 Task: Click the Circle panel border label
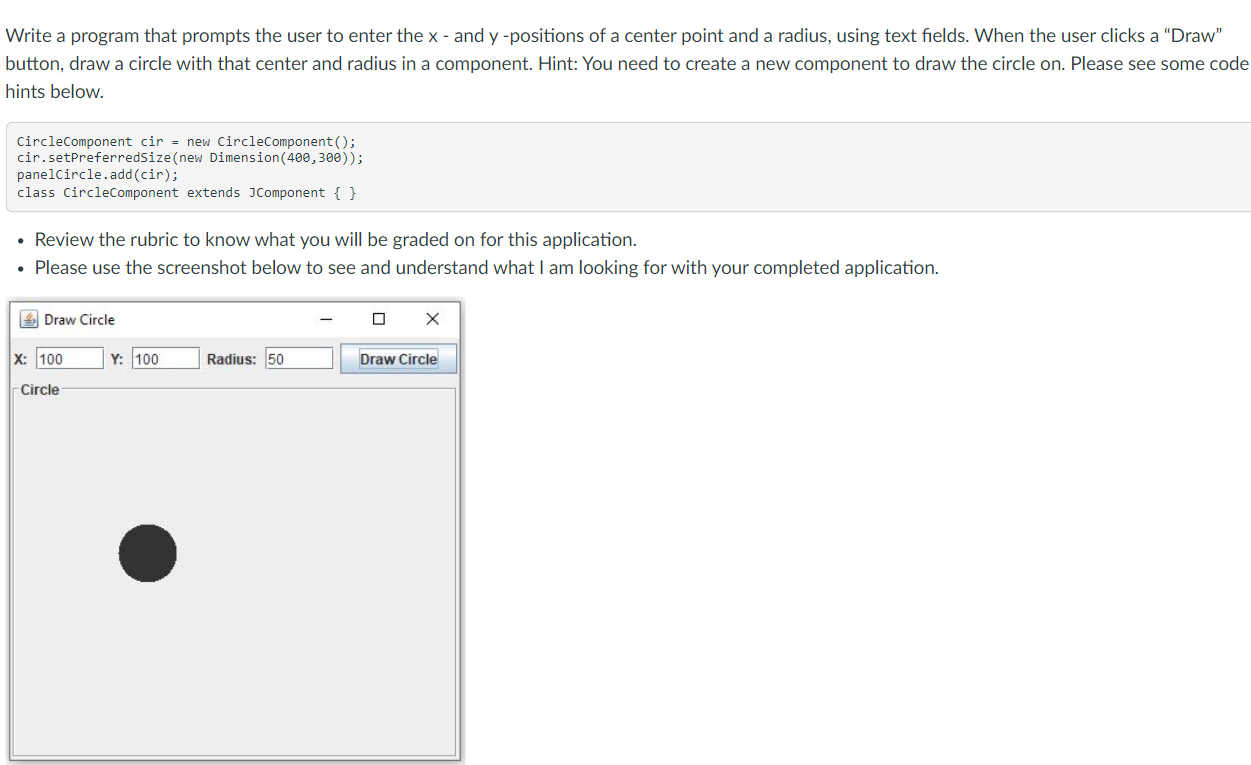click(x=40, y=390)
